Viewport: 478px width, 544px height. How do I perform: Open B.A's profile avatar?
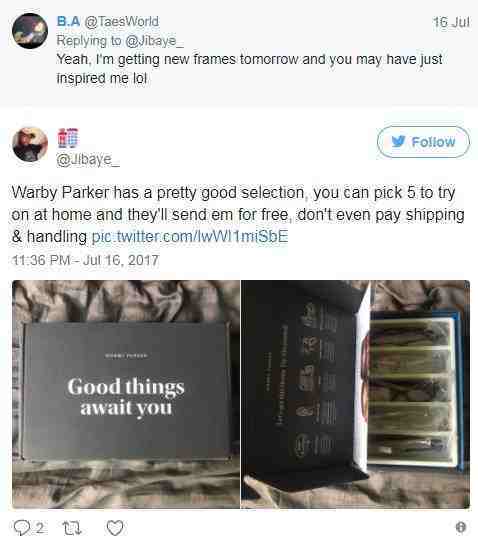point(30,31)
